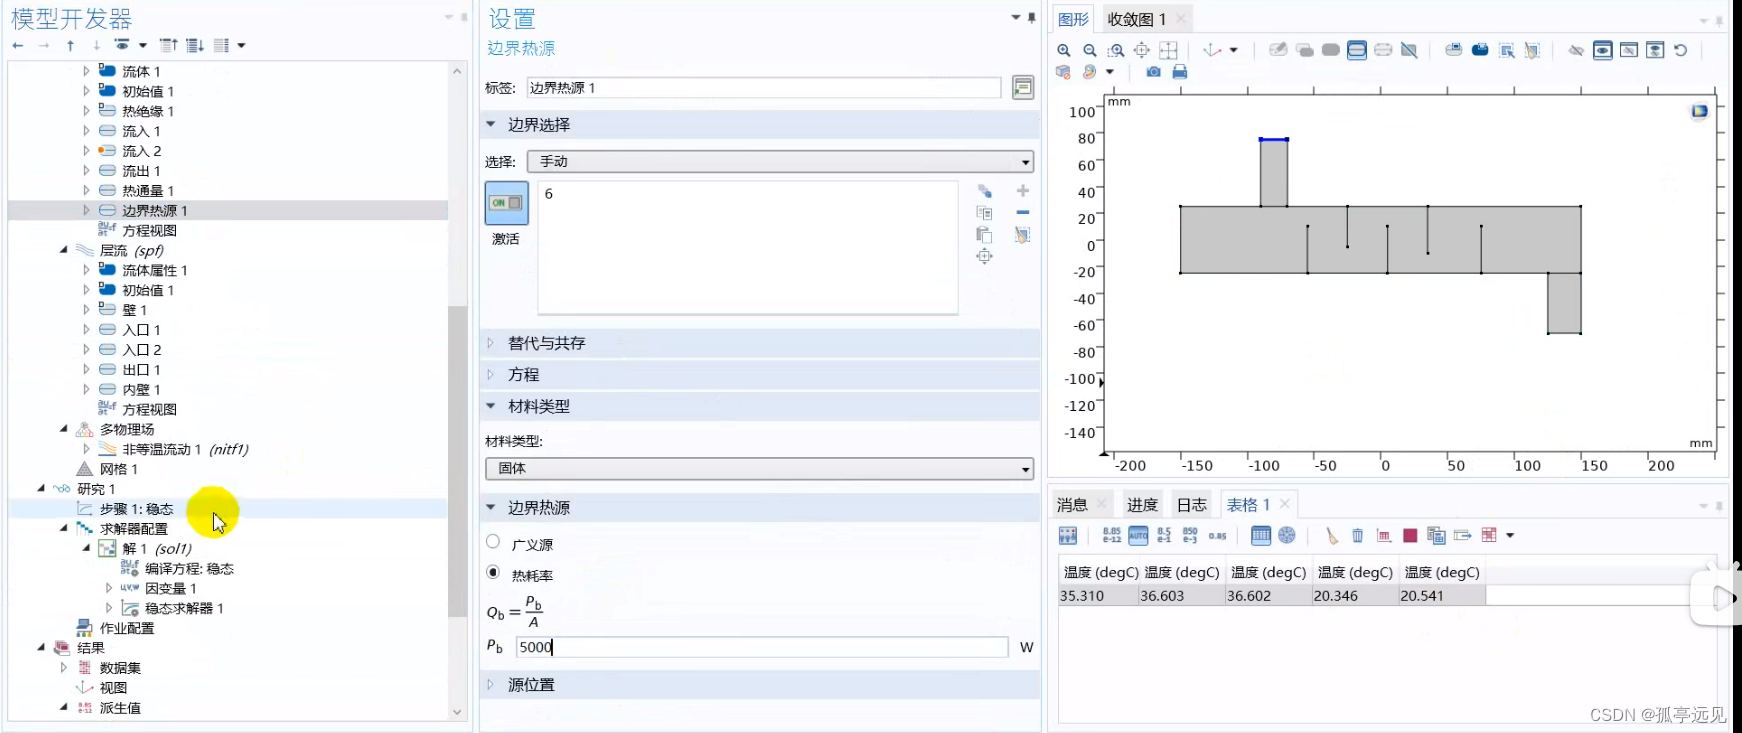The height and width of the screenshot is (733, 1742).
Task: Collapse the 层流 (spf) tree node
Action: 64,250
